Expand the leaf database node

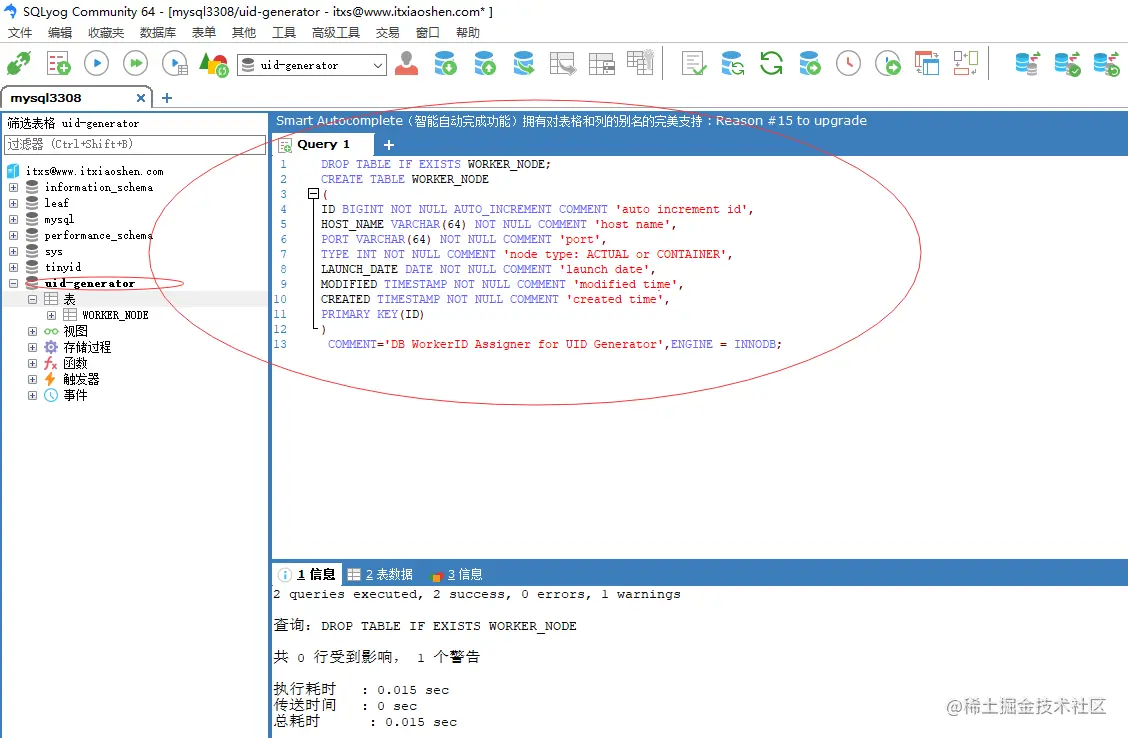[13, 203]
